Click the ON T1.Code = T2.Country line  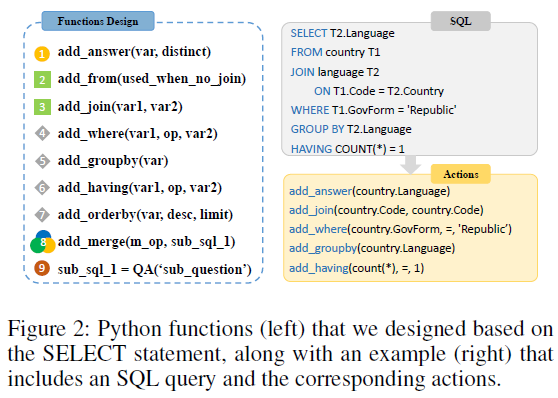(379, 91)
